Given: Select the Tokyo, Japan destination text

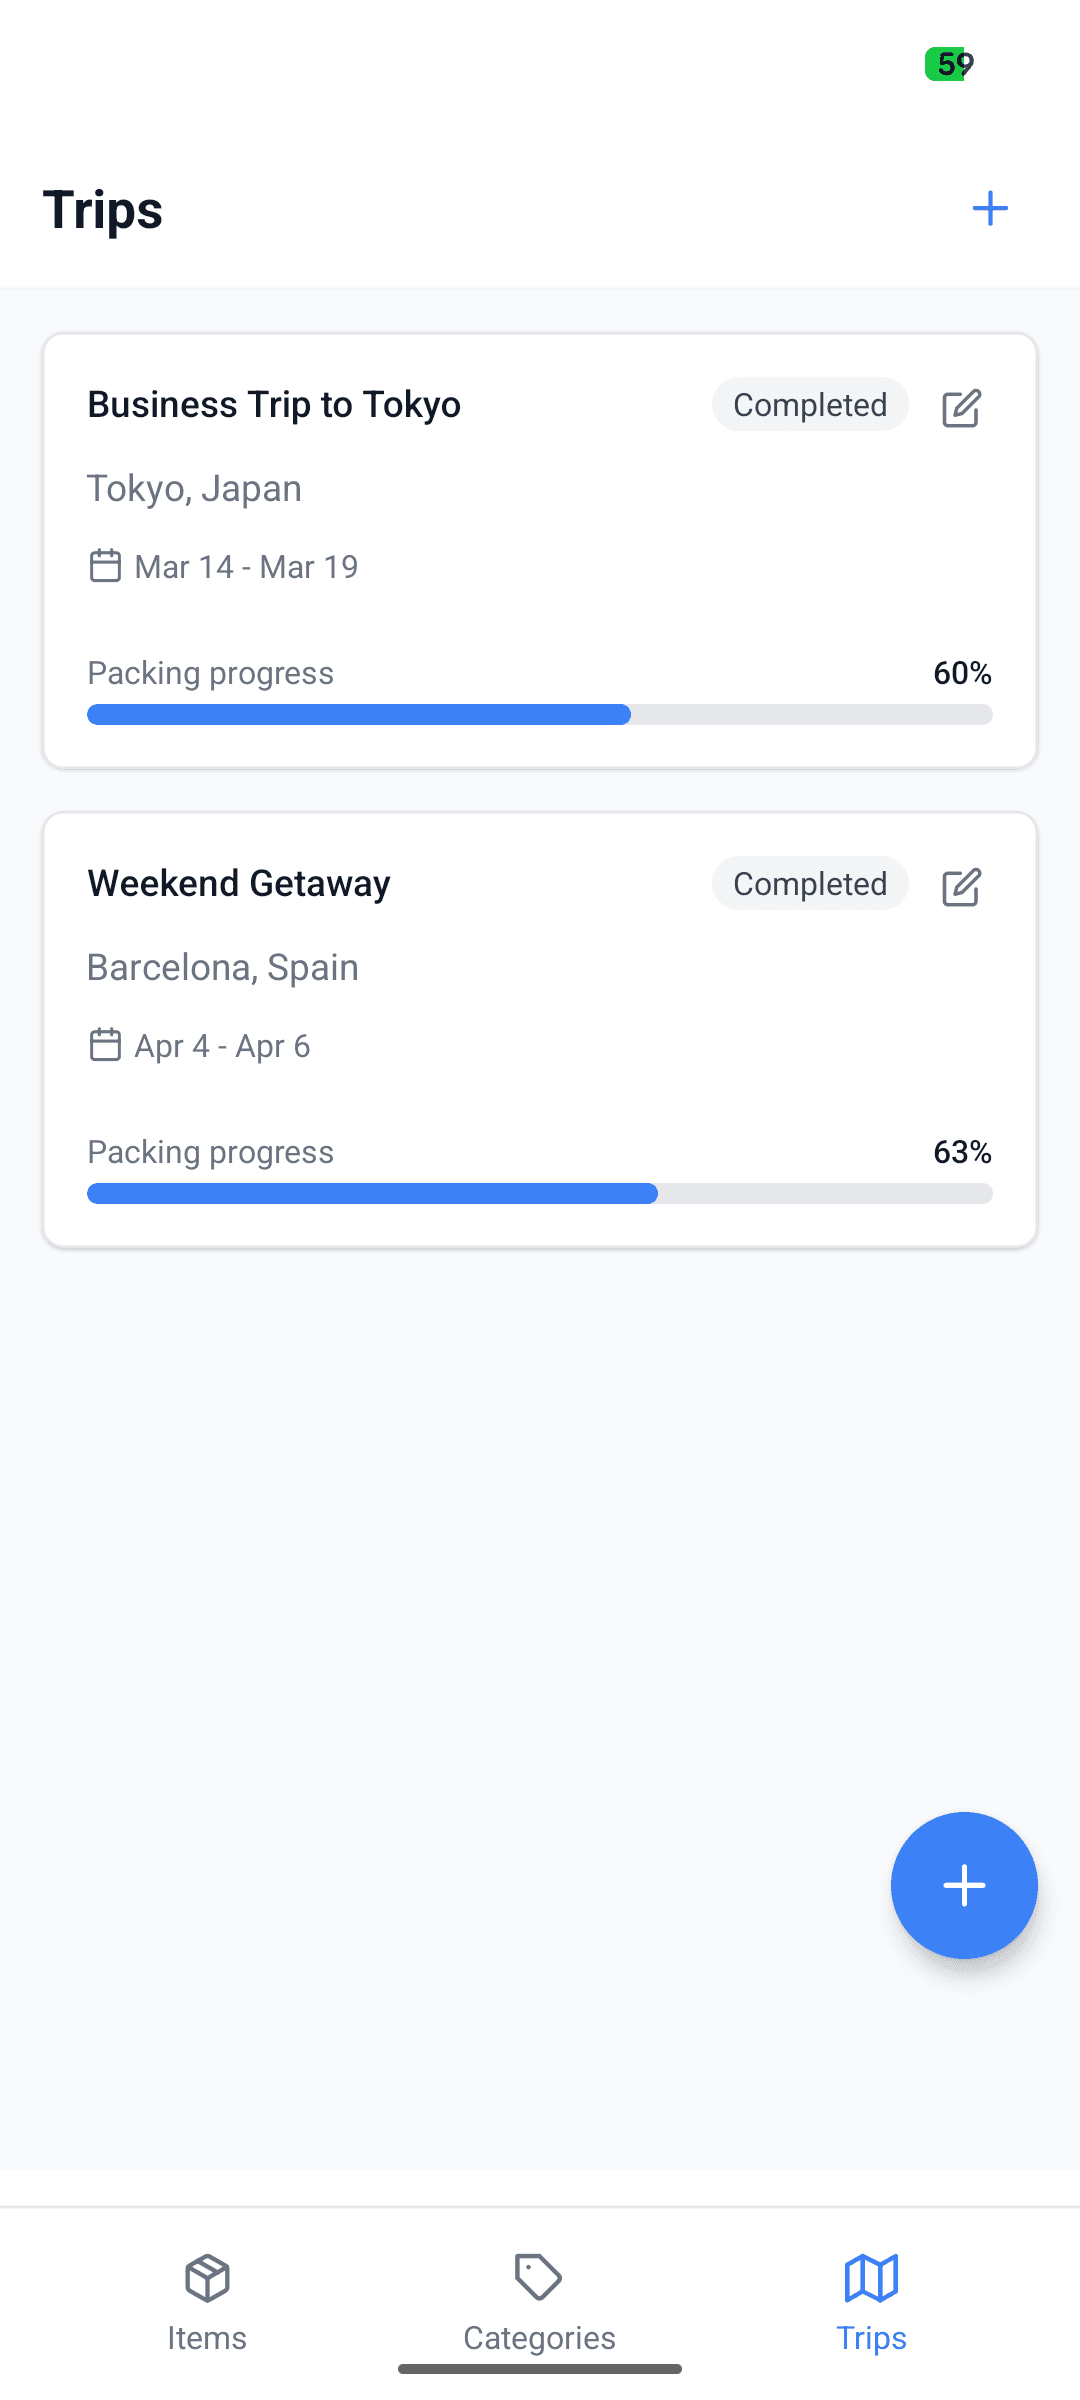Looking at the screenshot, I should click(194, 489).
